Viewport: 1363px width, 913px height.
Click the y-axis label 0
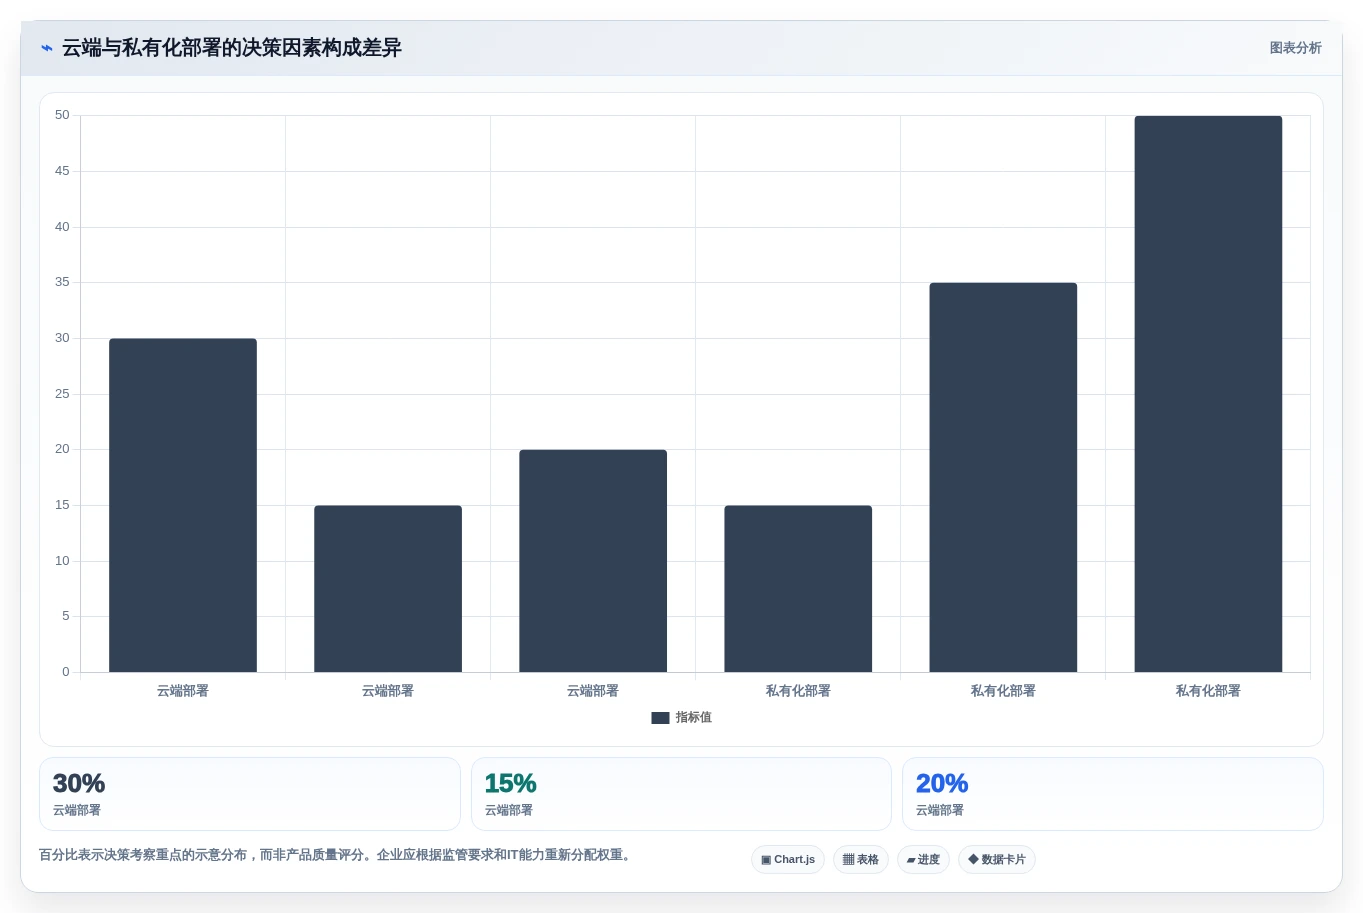click(66, 672)
